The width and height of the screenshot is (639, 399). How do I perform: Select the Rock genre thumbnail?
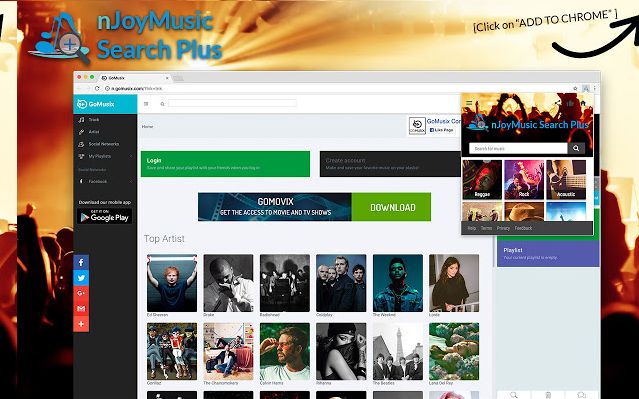point(524,179)
